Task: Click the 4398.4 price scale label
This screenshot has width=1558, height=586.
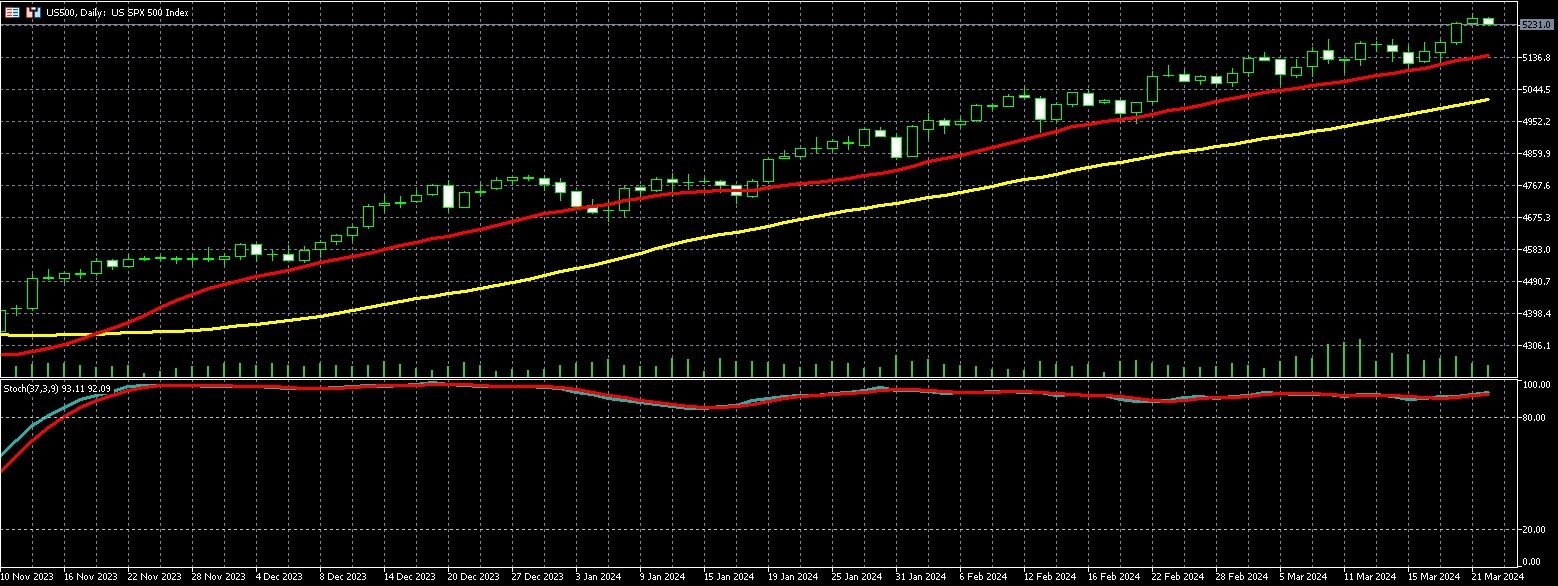Action: point(1535,314)
